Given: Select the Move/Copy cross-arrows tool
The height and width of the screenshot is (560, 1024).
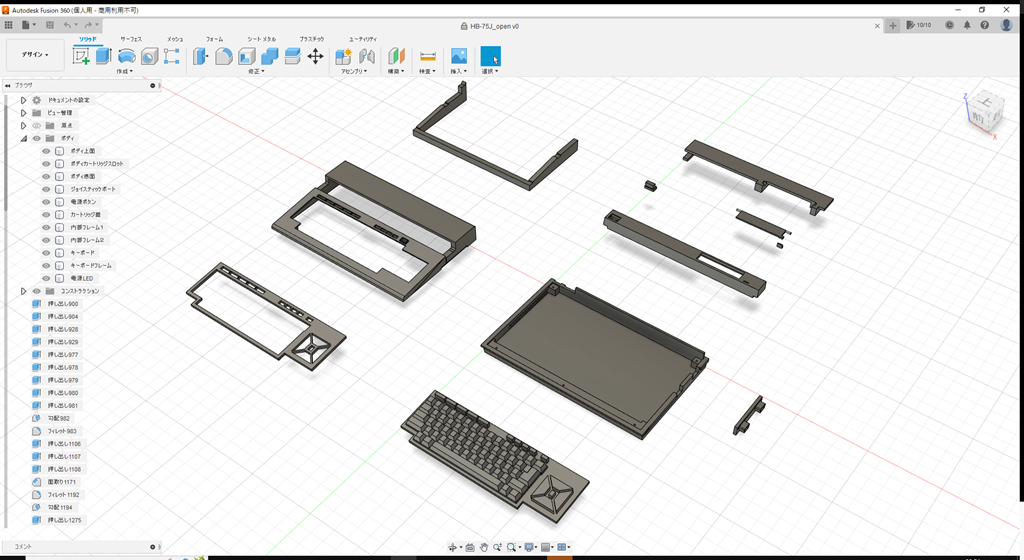Looking at the screenshot, I should tap(315, 56).
